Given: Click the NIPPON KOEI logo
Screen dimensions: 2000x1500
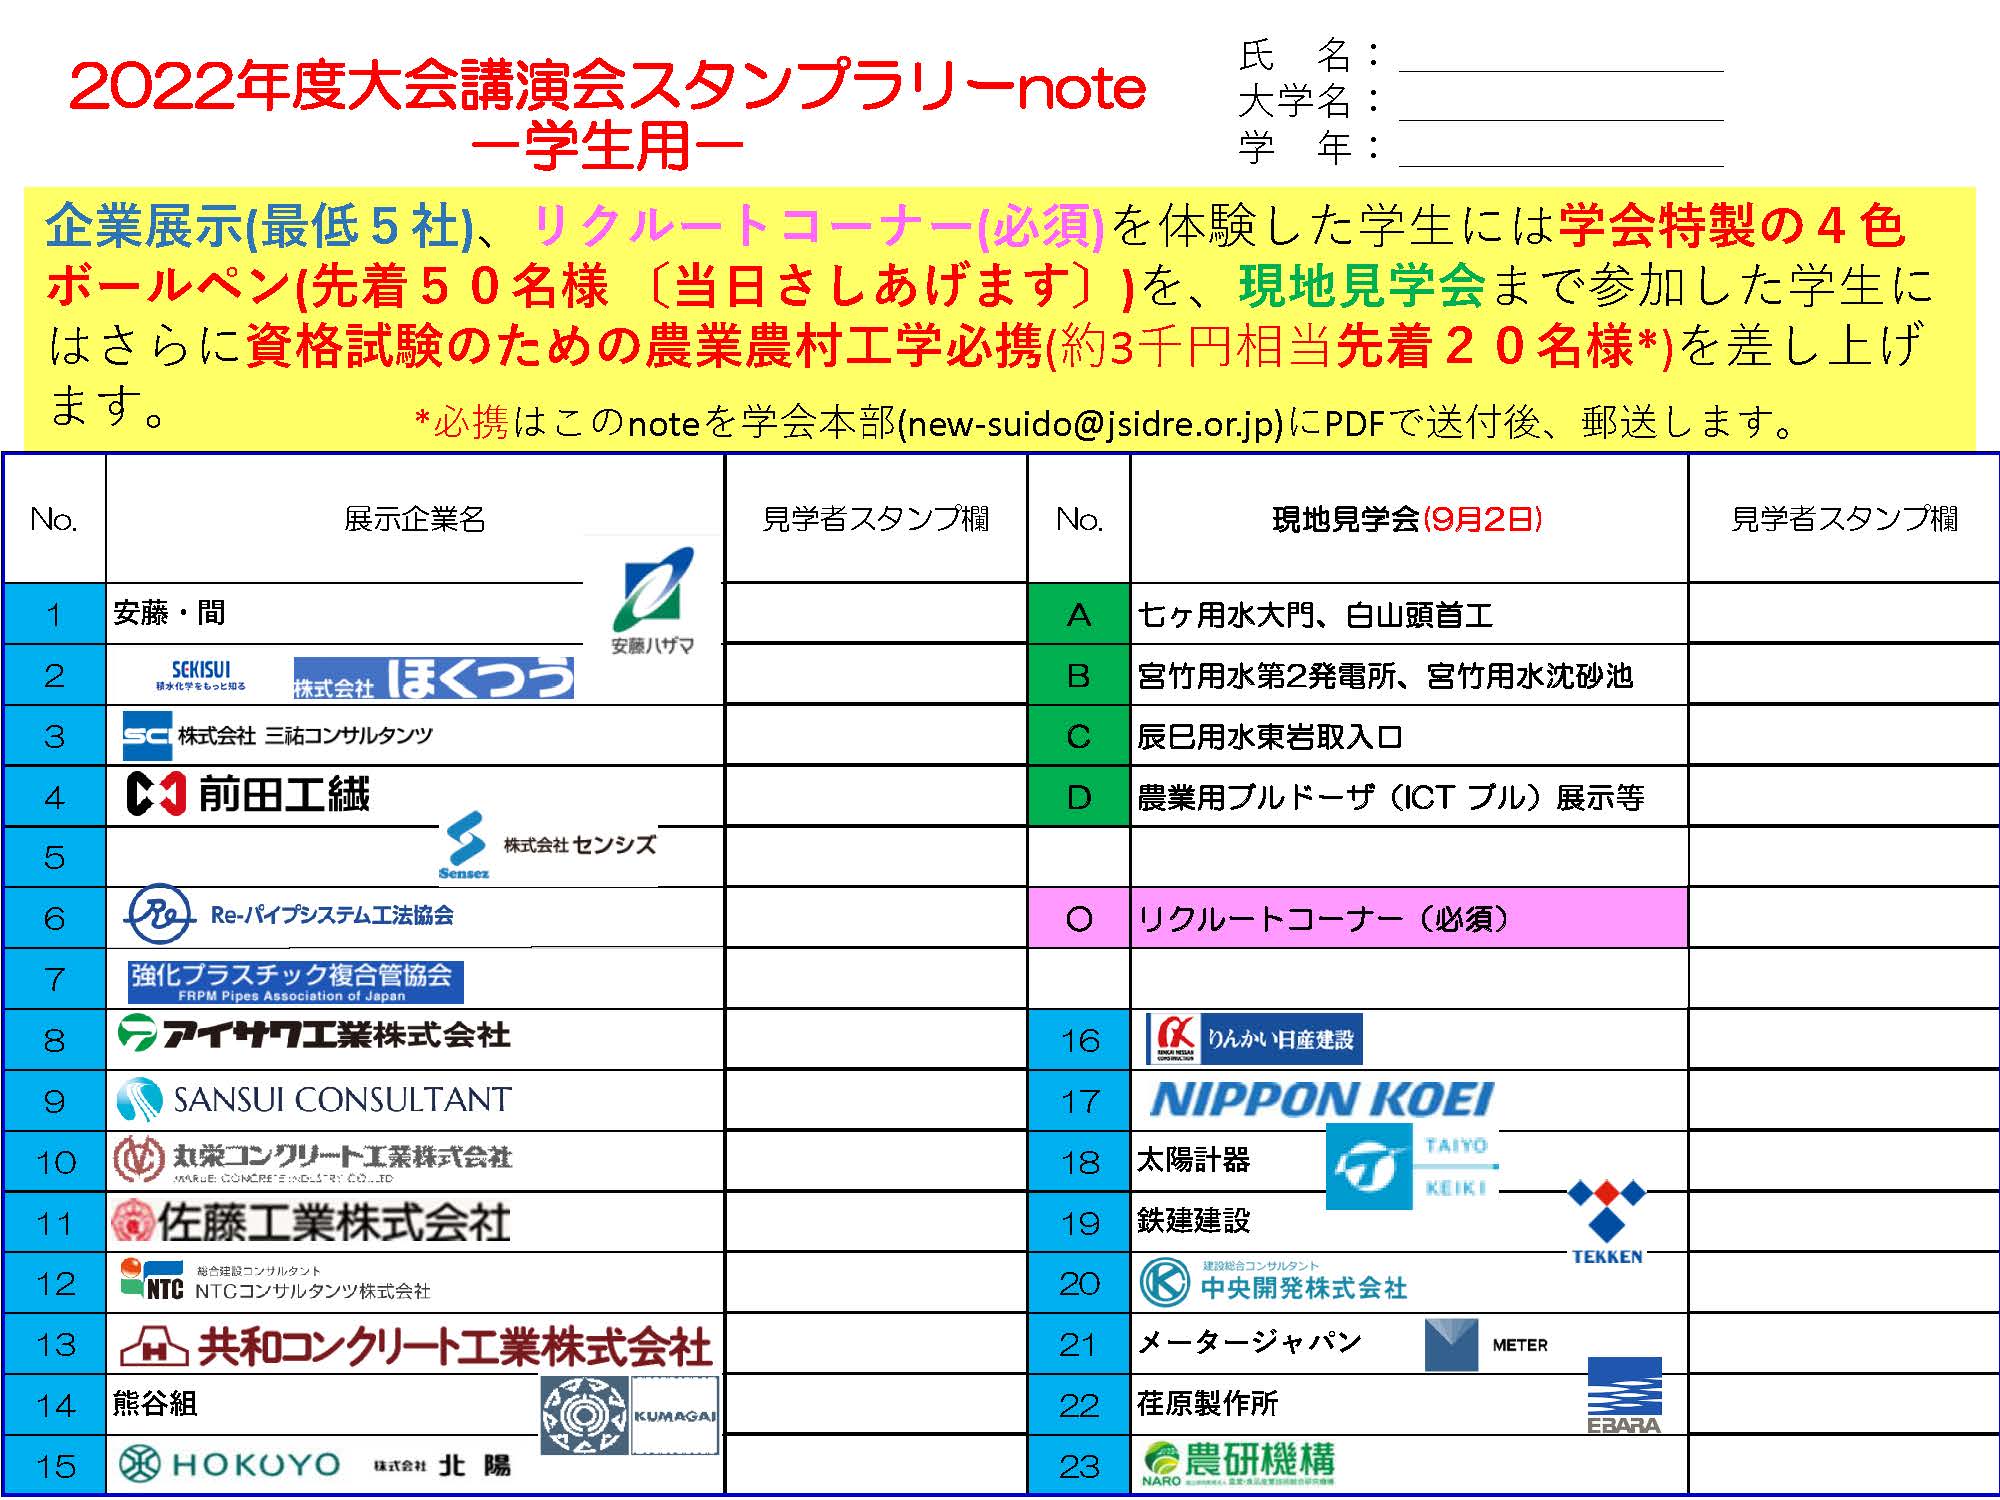Looking at the screenshot, I should [x=1322, y=1100].
